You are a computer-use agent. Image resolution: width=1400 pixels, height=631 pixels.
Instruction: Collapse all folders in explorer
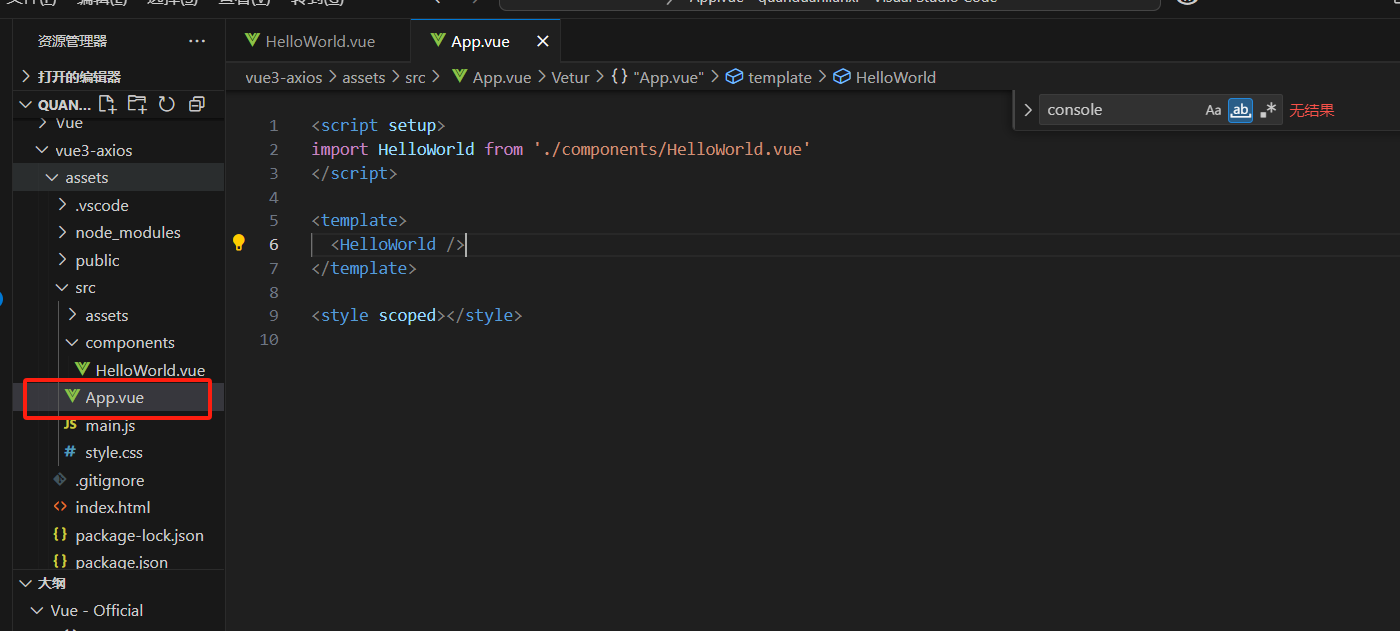tap(197, 104)
